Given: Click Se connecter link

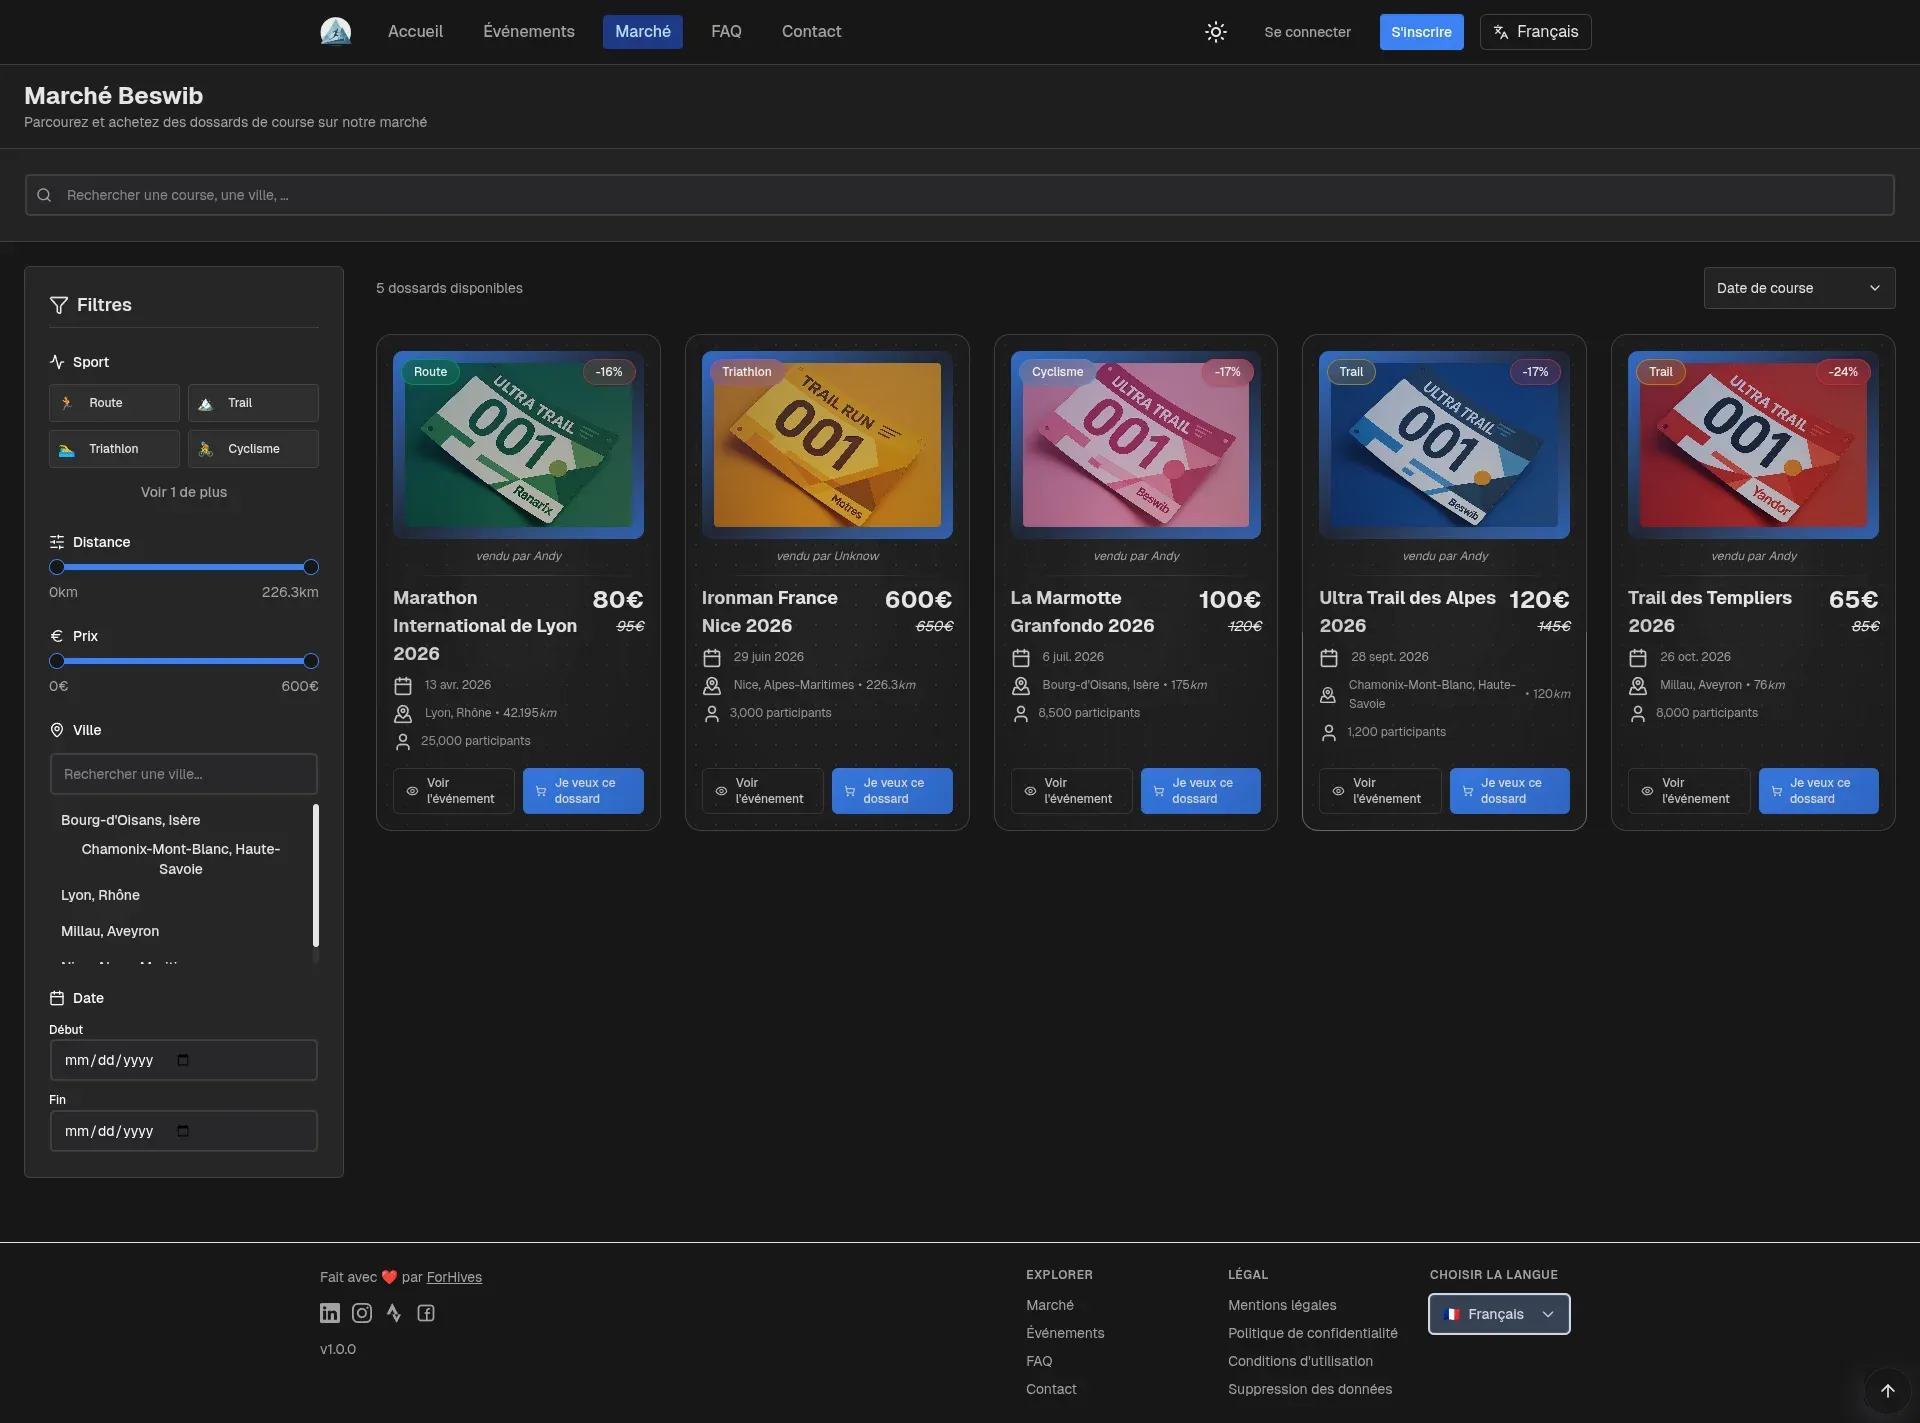Looking at the screenshot, I should click(1307, 32).
